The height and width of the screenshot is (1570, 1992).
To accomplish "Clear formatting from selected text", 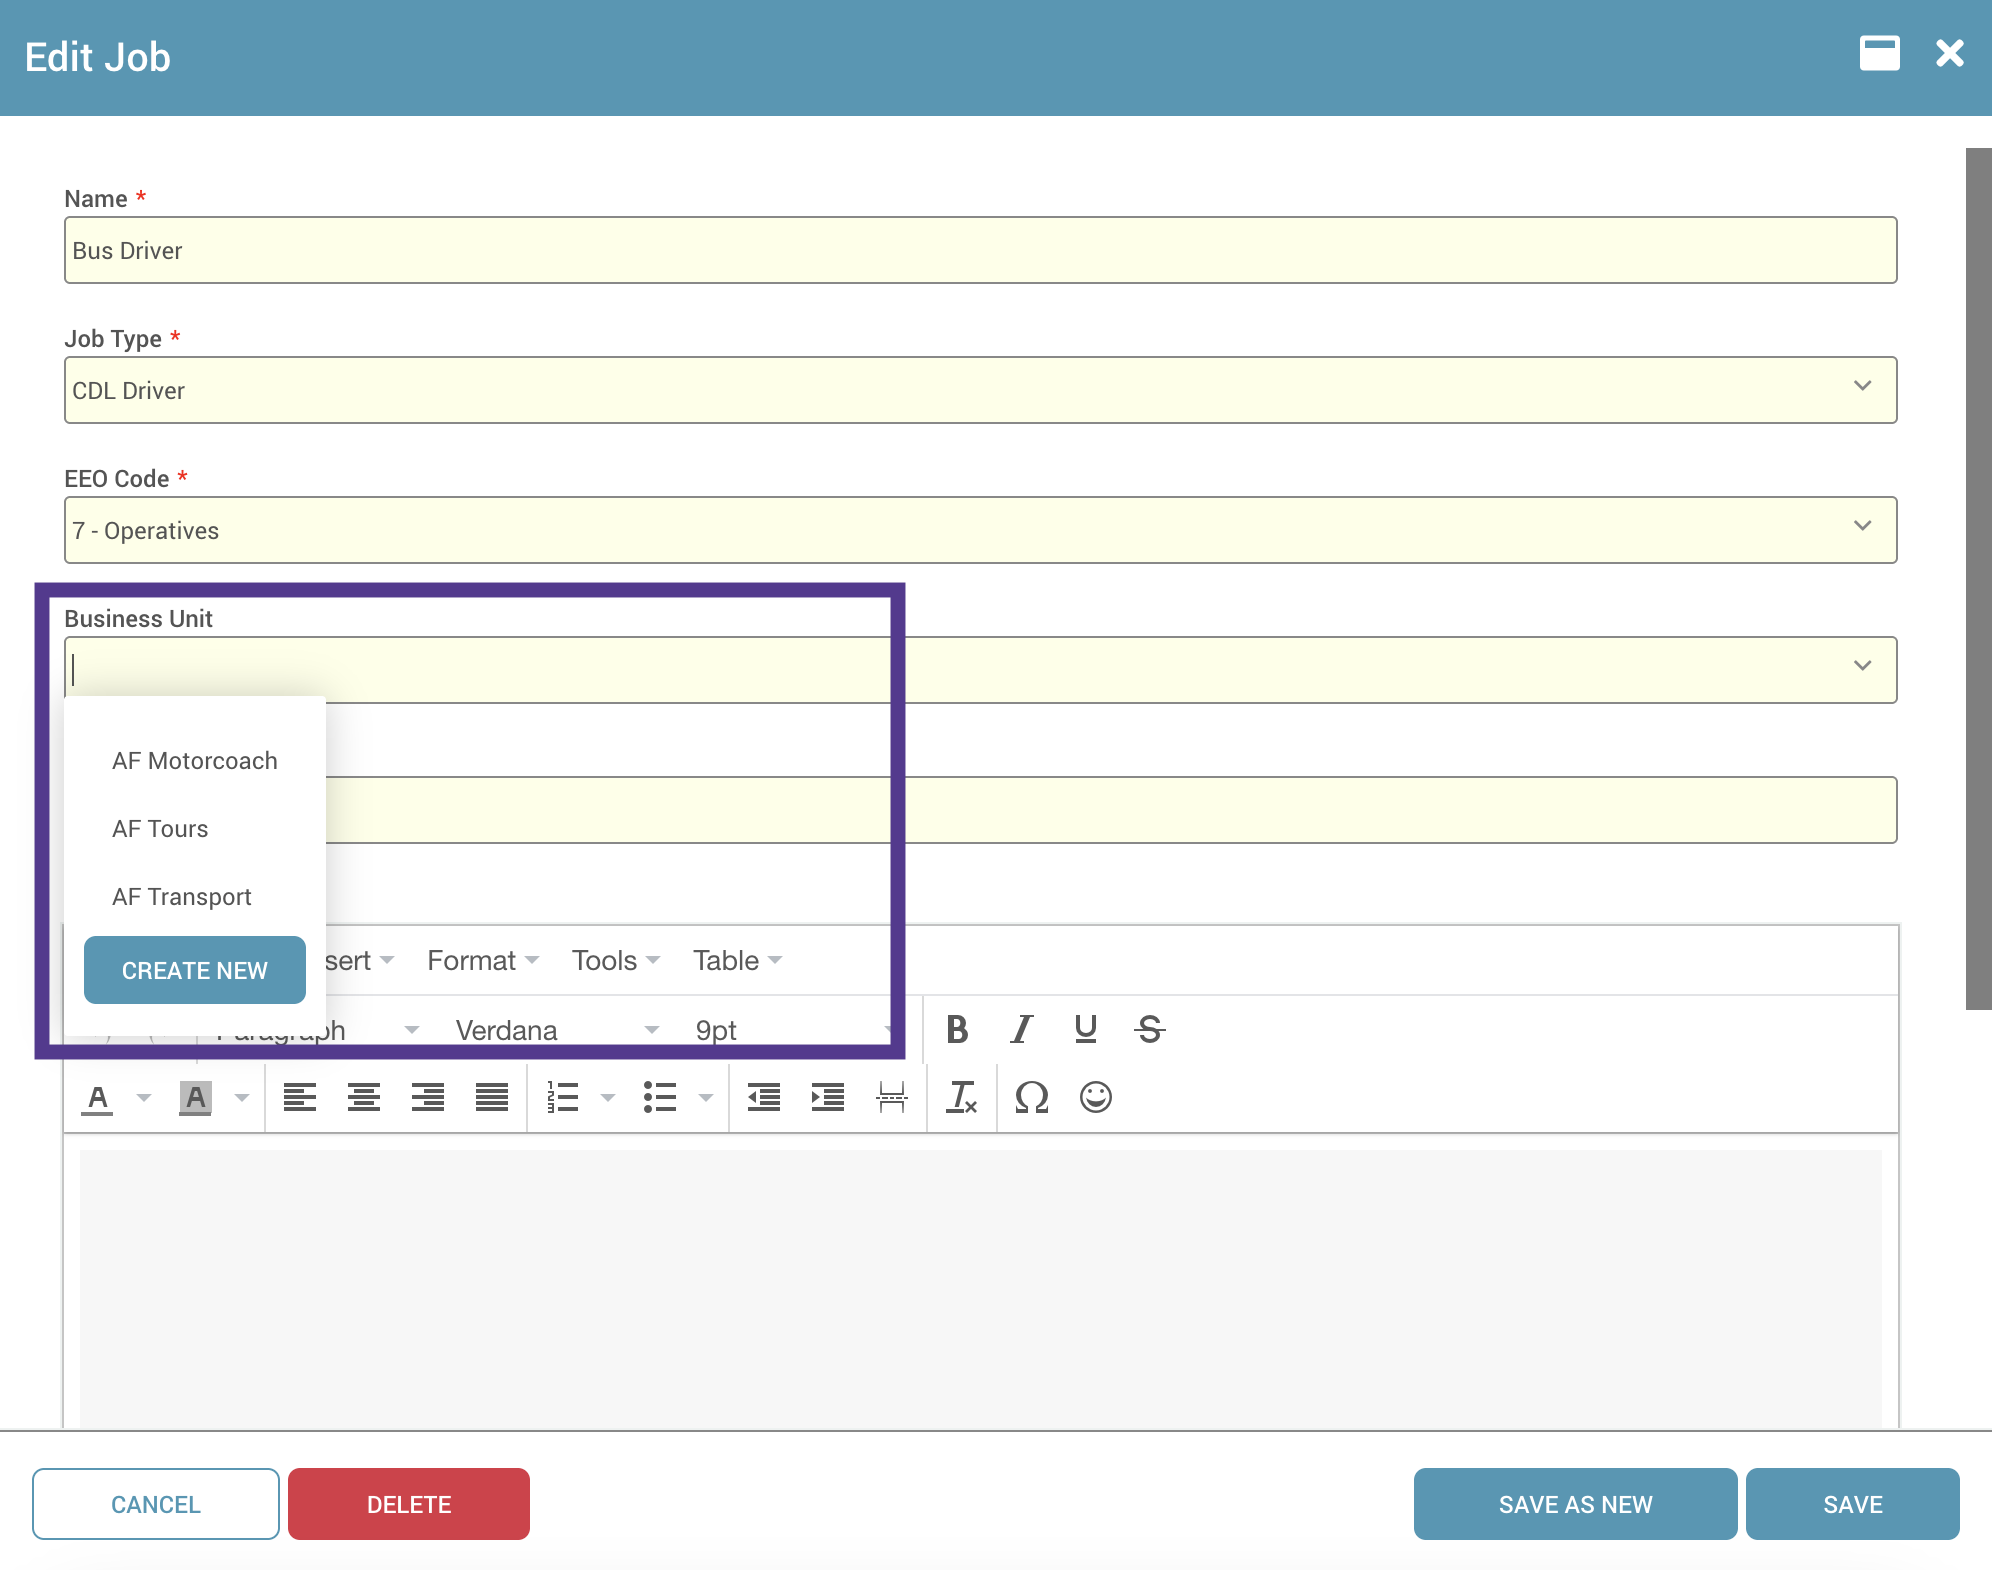I will pos(961,1097).
